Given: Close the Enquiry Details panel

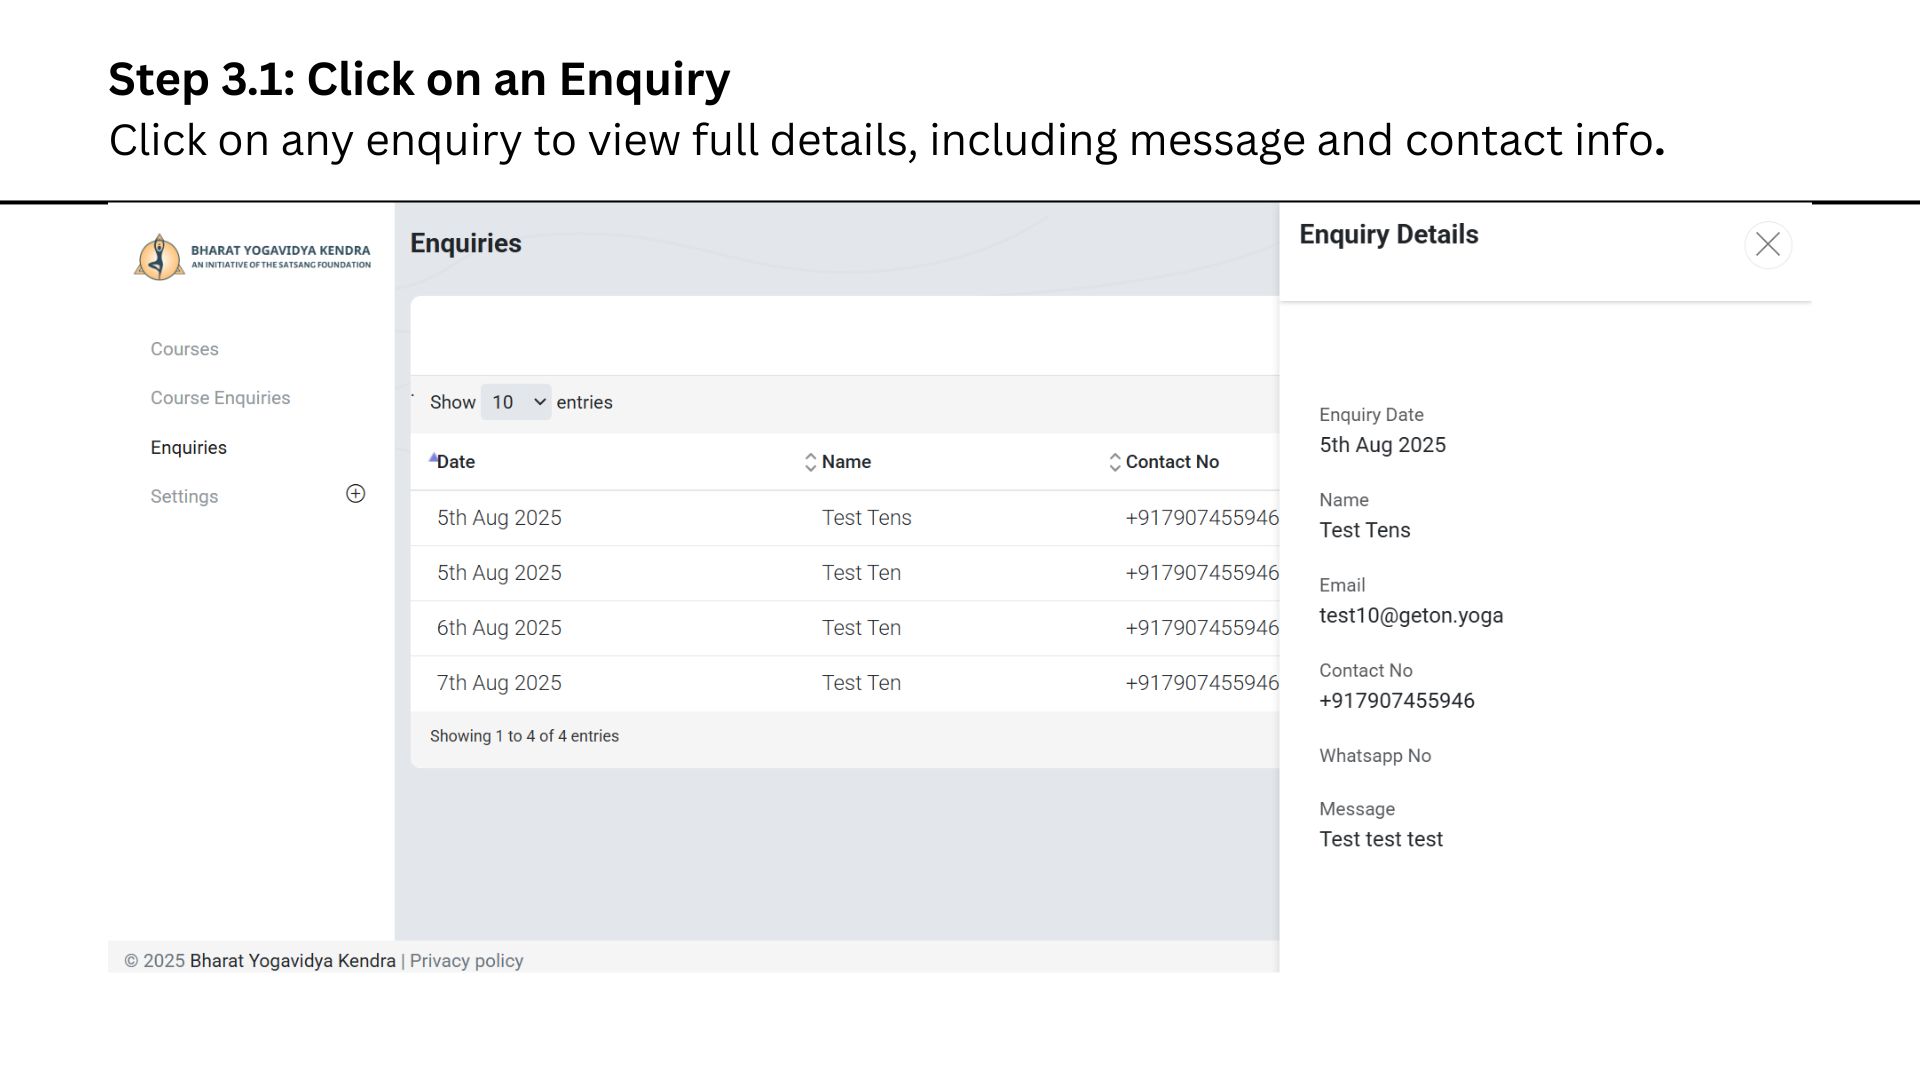Looking at the screenshot, I should coord(1767,245).
